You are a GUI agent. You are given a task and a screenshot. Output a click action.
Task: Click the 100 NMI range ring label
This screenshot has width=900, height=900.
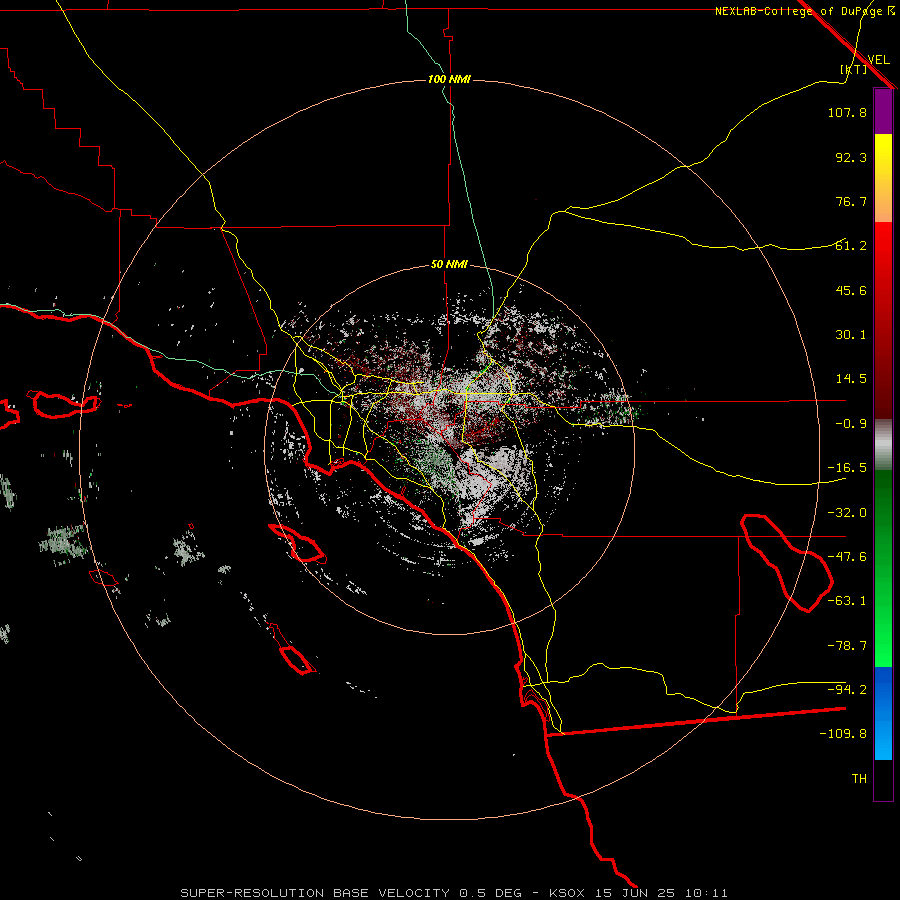pos(449,79)
